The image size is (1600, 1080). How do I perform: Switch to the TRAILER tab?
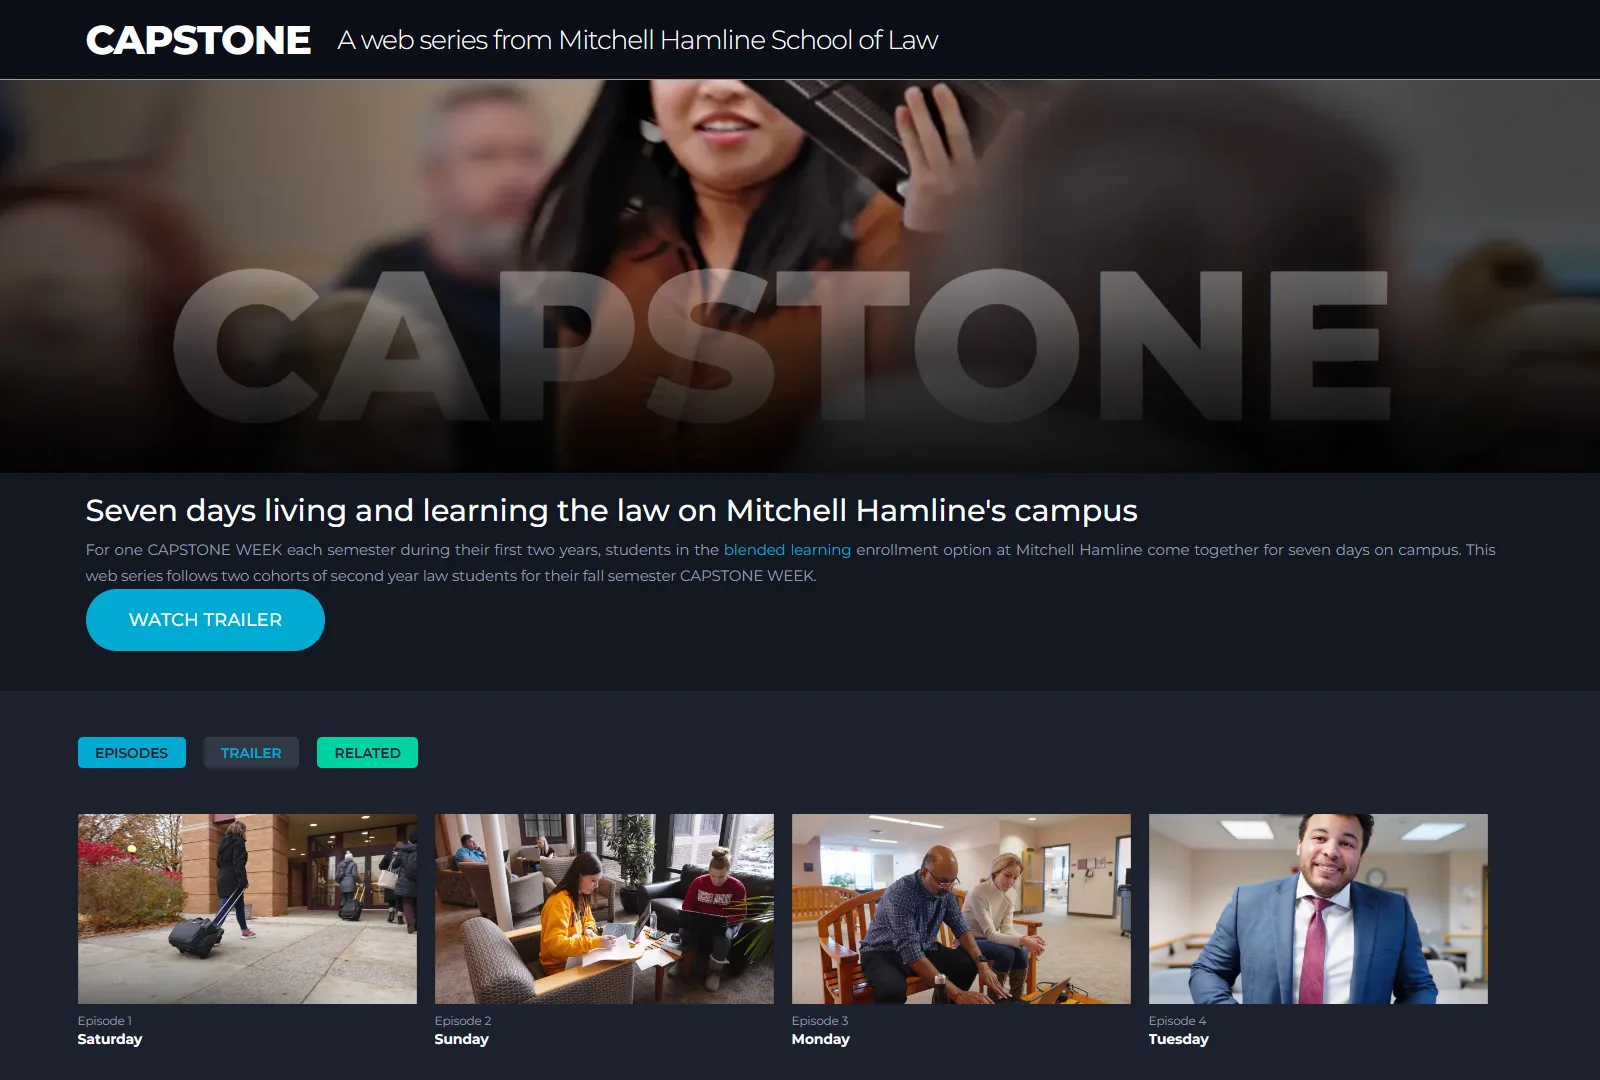click(x=251, y=753)
